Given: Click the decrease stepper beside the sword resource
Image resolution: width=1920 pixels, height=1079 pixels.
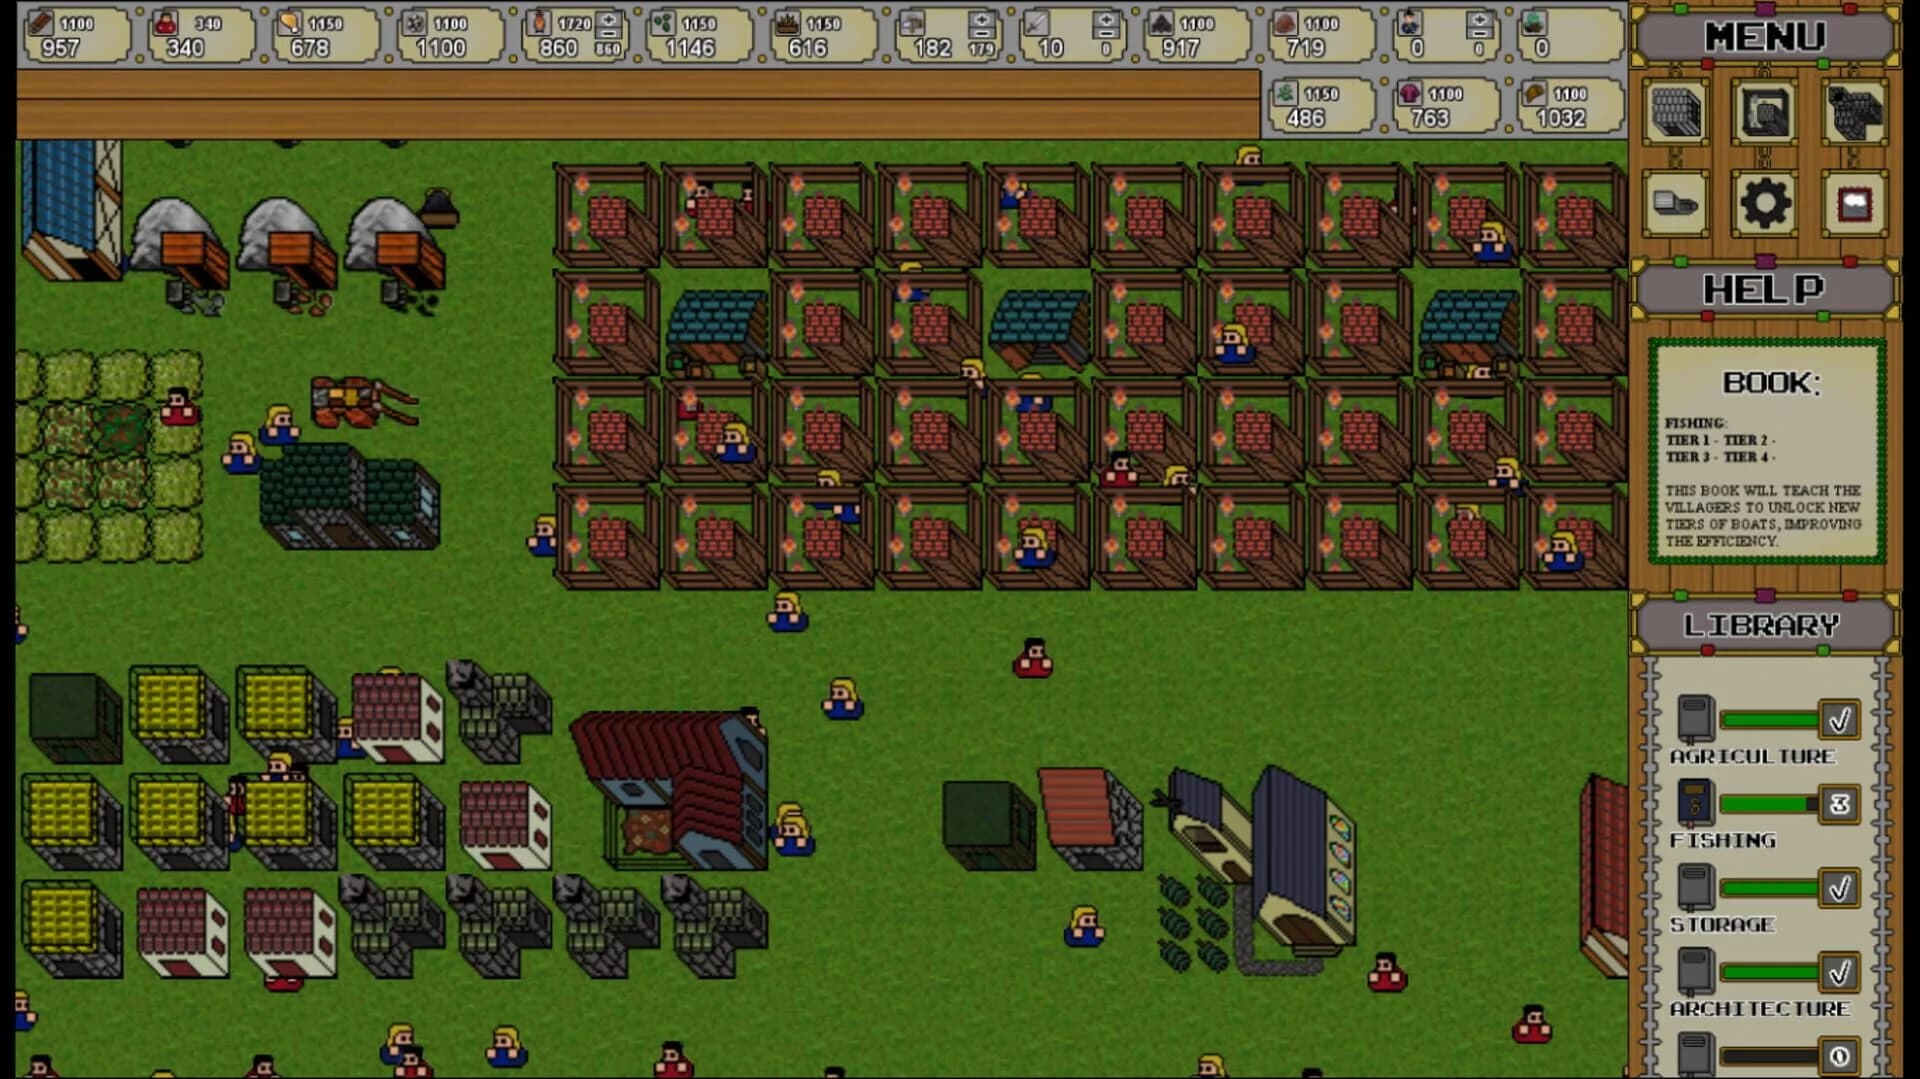Looking at the screenshot, I should point(1106,33).
